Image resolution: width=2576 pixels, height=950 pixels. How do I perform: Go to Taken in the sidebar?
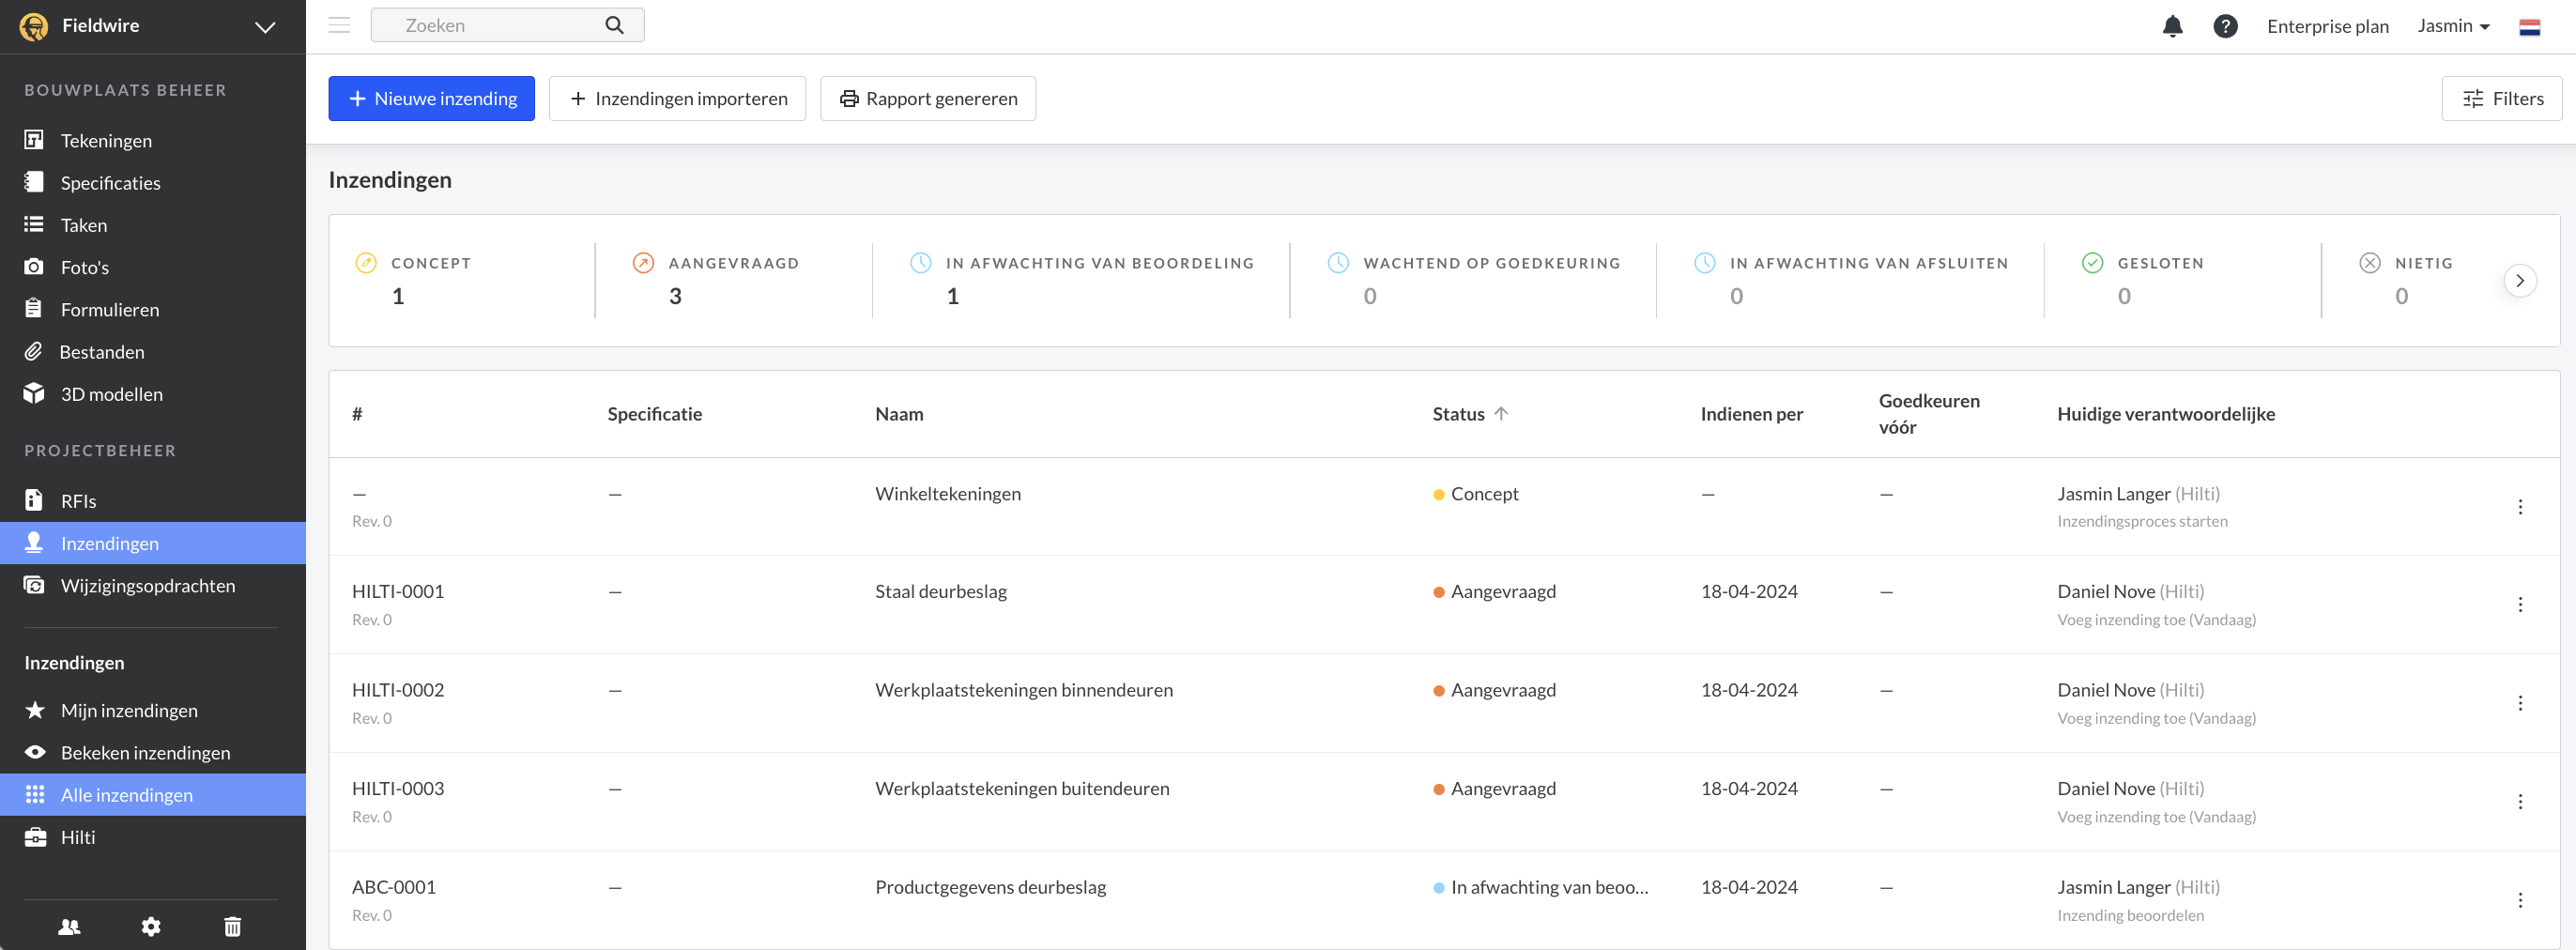(153, 225)
